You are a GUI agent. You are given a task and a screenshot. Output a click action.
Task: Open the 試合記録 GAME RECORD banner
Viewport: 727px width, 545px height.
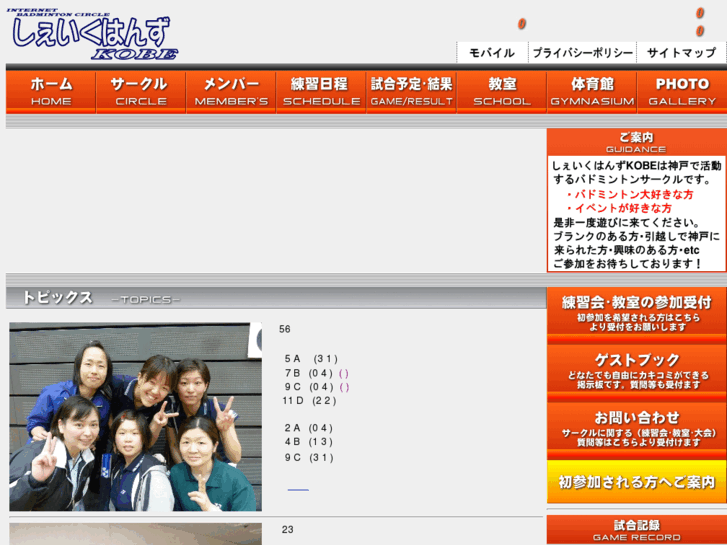pyautogui.click(x=636, y=530)
